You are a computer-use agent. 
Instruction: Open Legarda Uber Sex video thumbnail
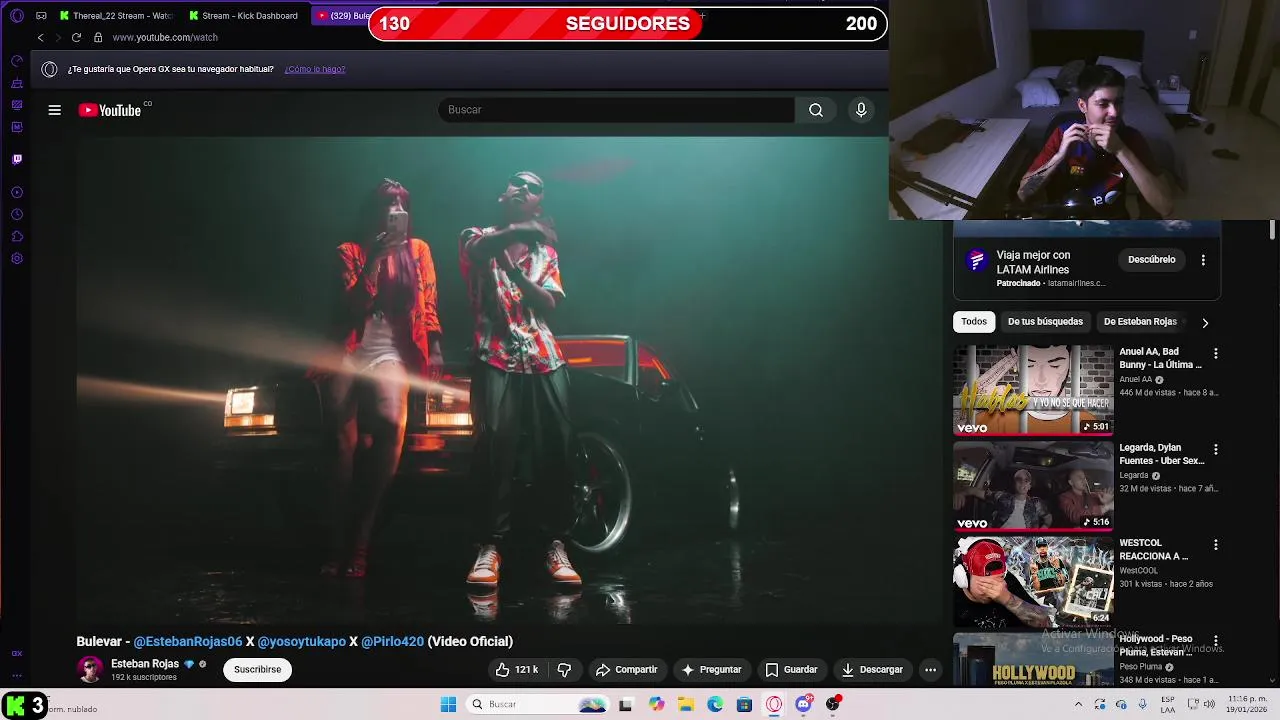pyautogui.click(x=1033, y=485)
